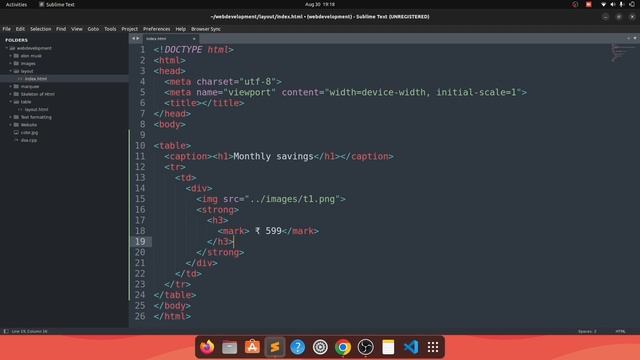Open layout.html in the table folder
Screen dimensions: 640x360
36,109
